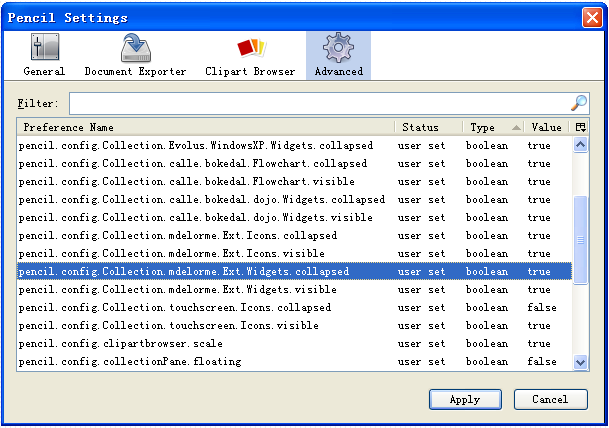Open the Document Exporter settings

pyautogui.click(x=135, y=55)
